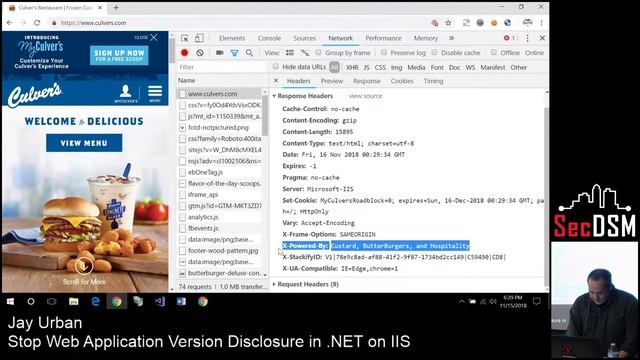The height and width of the screenshot is (360, 640).
Task: Use large request rows view icon
Action: (x=290, y=53)
